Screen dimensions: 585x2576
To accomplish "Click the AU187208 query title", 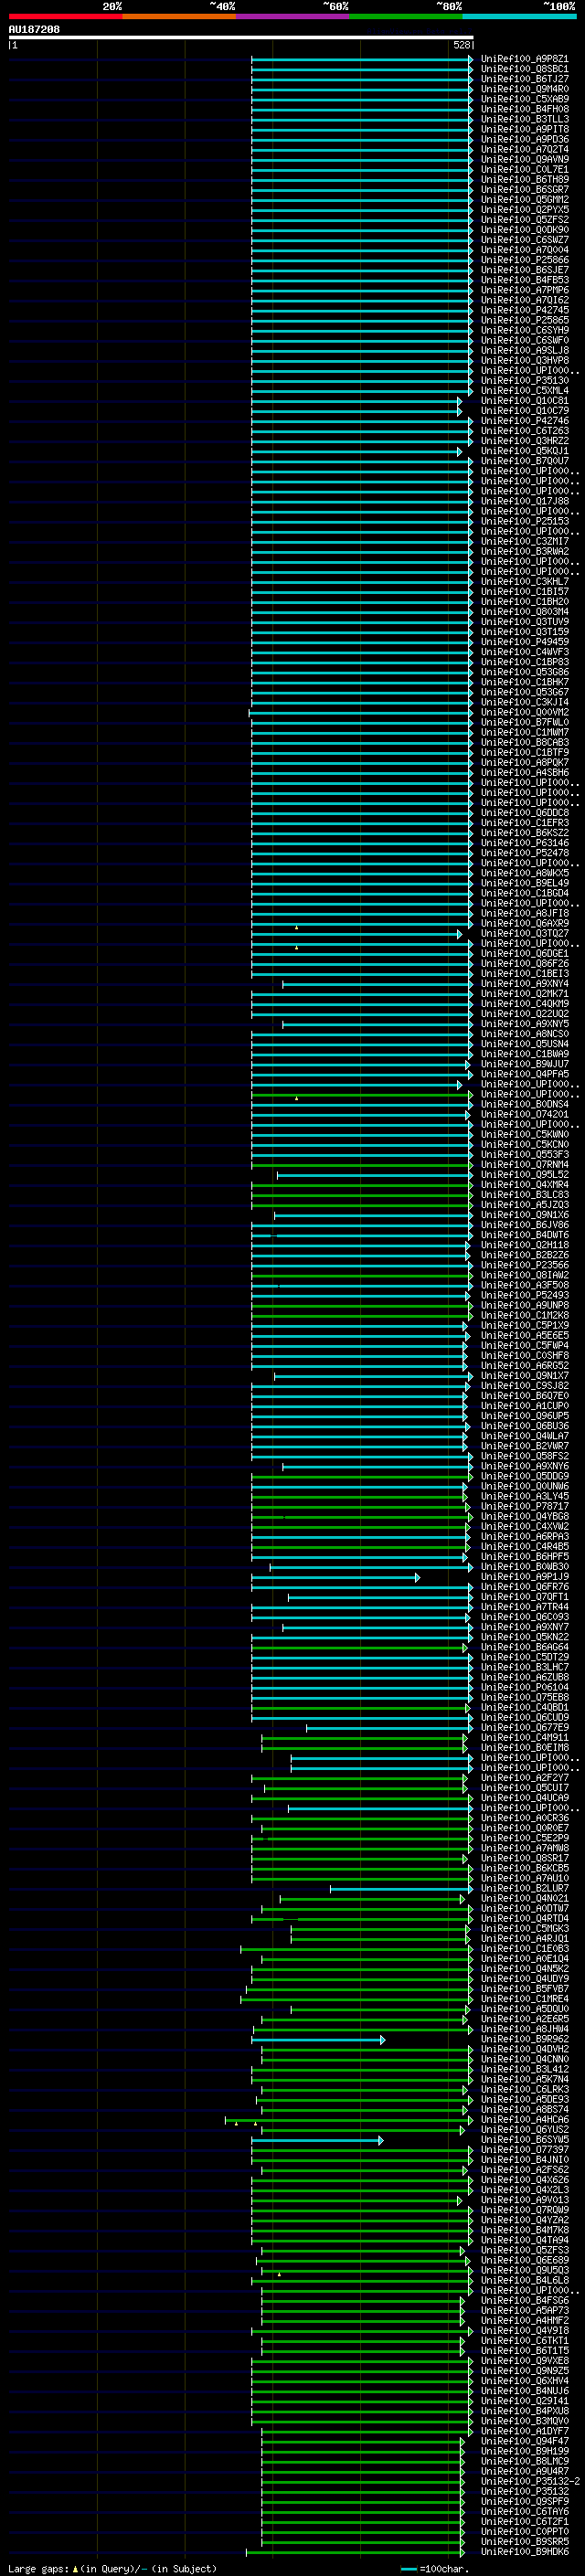I will coord(34,29).
